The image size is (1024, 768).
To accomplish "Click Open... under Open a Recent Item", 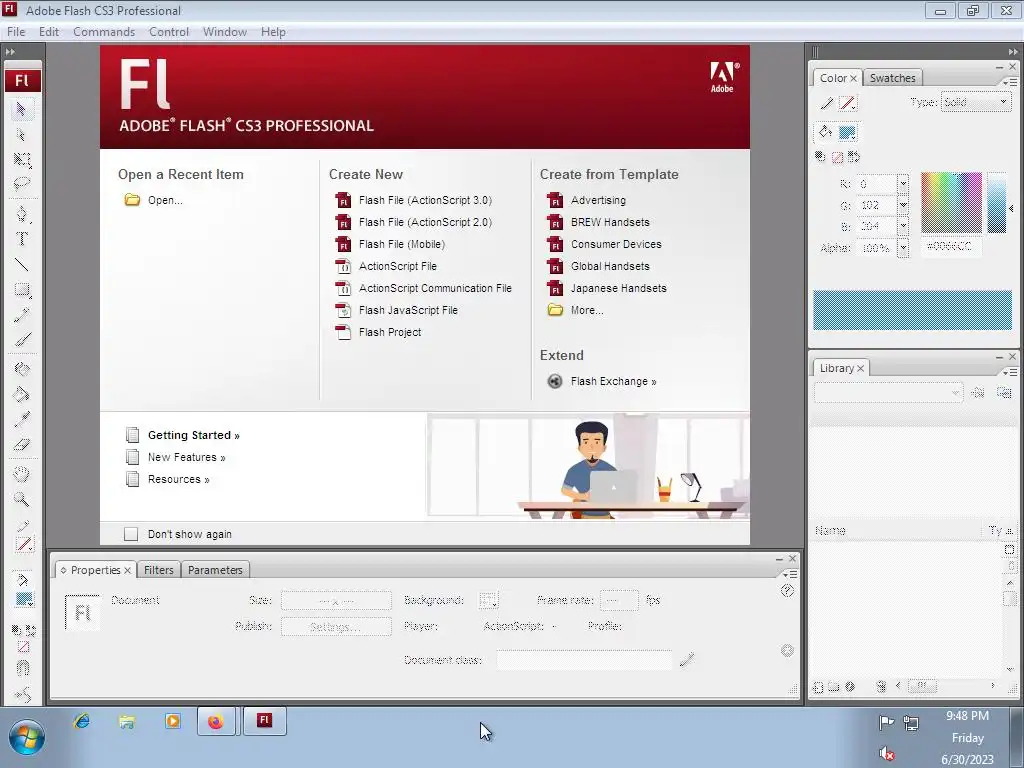I will point(165,200).
